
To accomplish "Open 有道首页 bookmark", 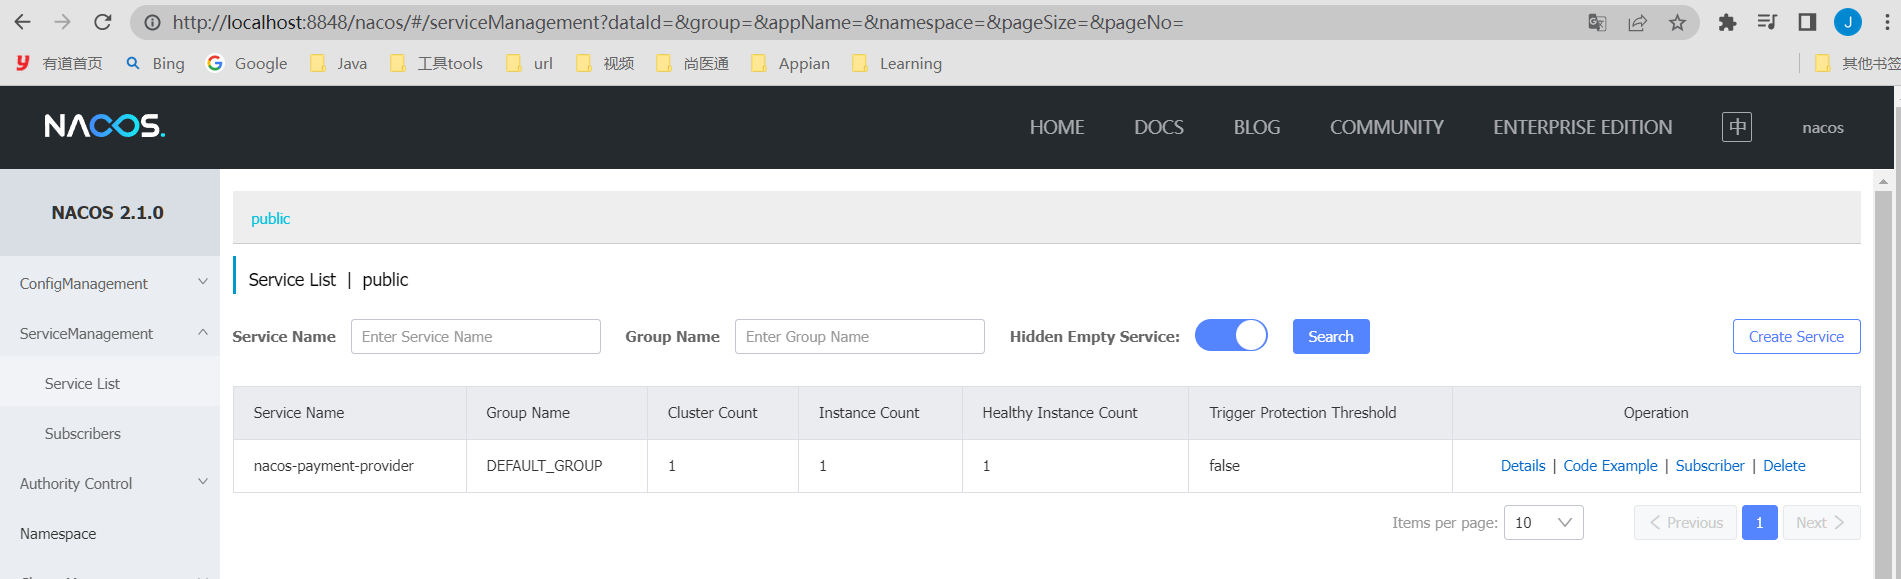I will click(x=59, y=63).
